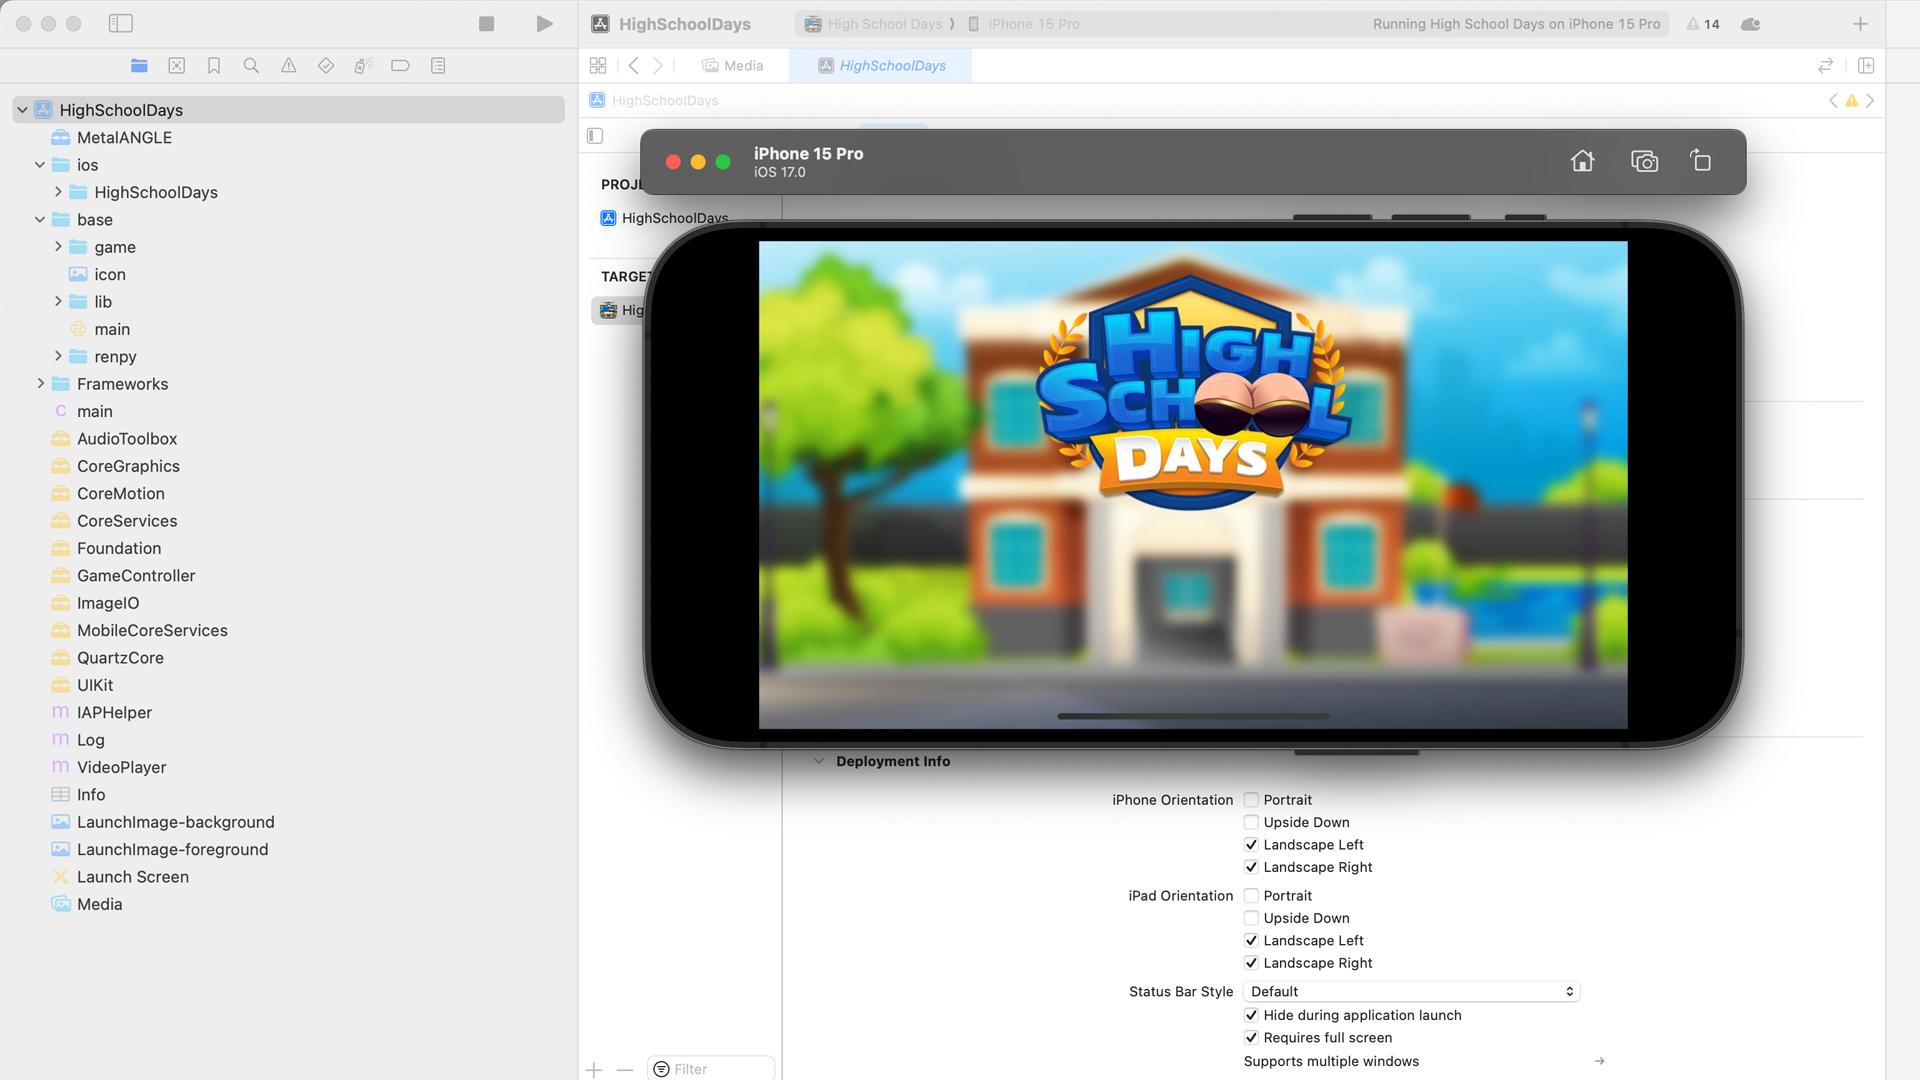The image size is (1920, 1080).
Task: Expand the lib folder
Action: pyautogui.click(x=58, y=302)
